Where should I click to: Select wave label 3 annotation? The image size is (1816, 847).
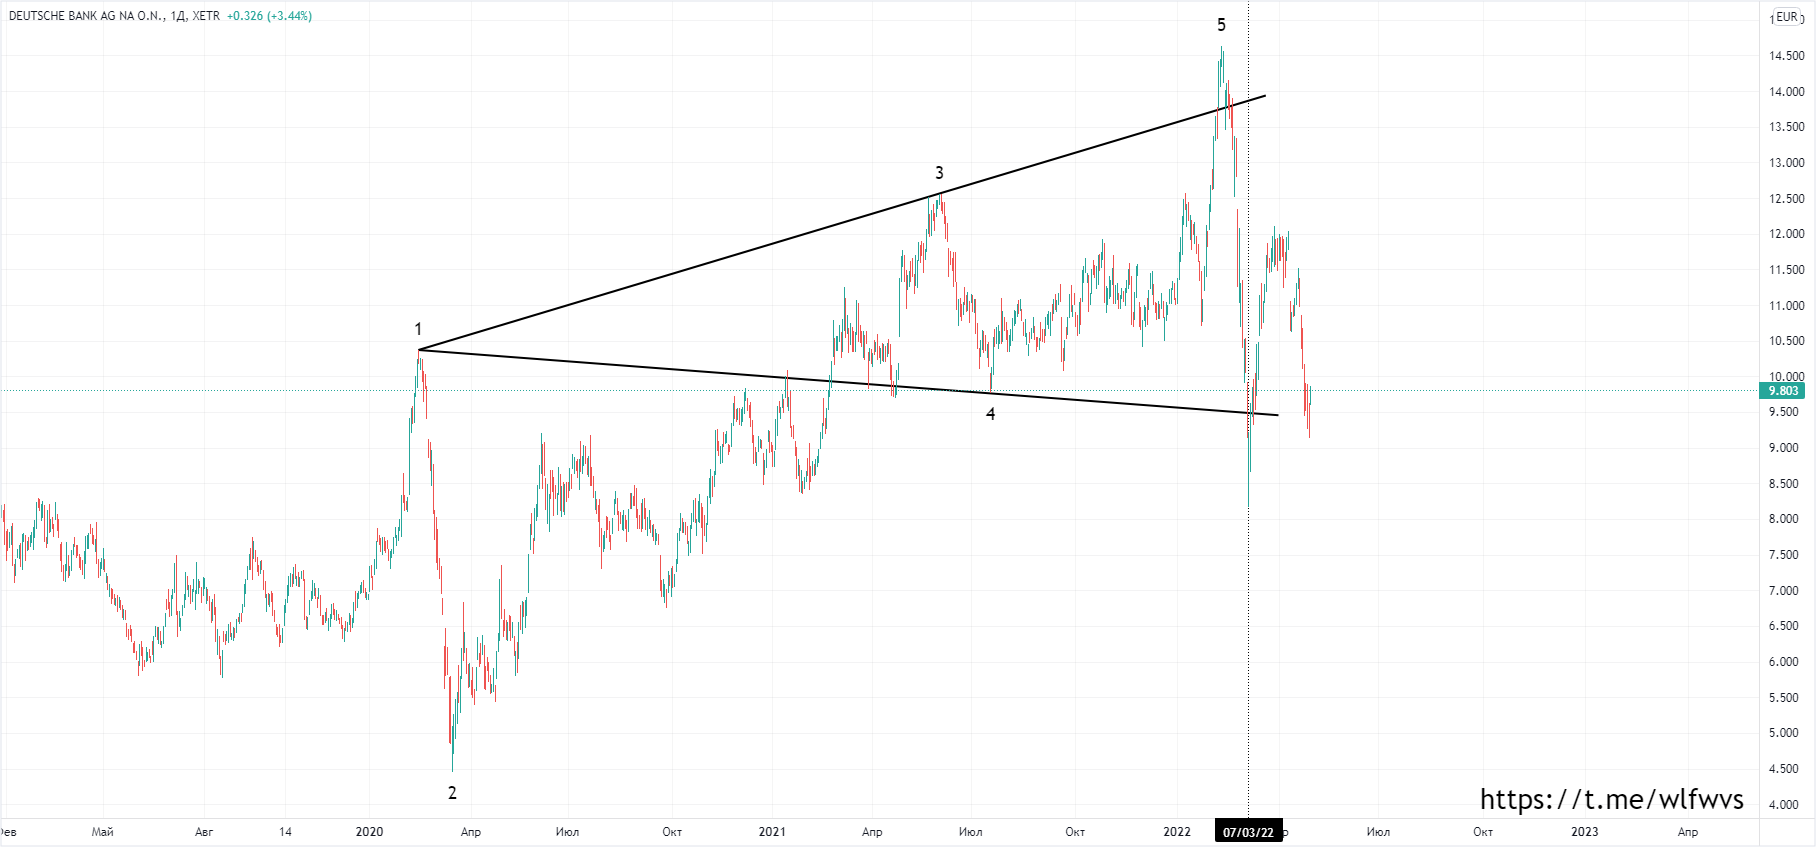[x=939, y=173]
